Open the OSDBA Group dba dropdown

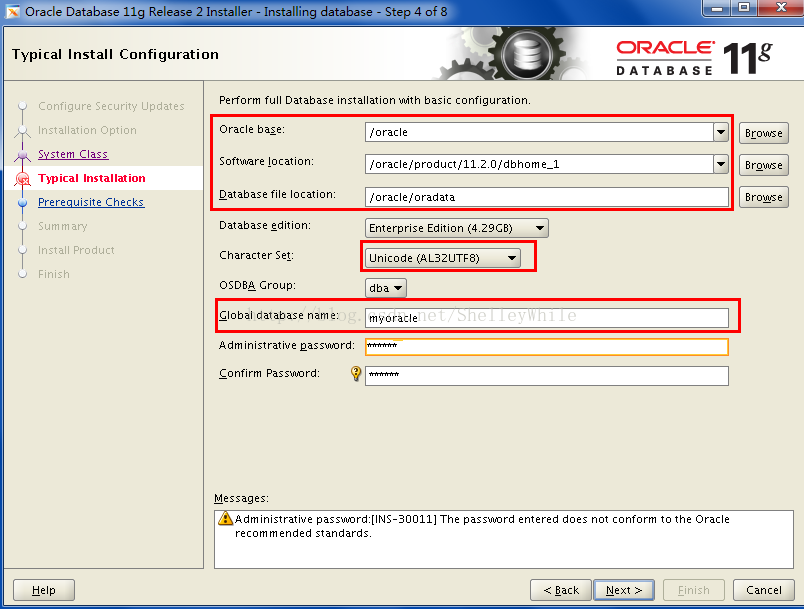[x=386, y=288]
